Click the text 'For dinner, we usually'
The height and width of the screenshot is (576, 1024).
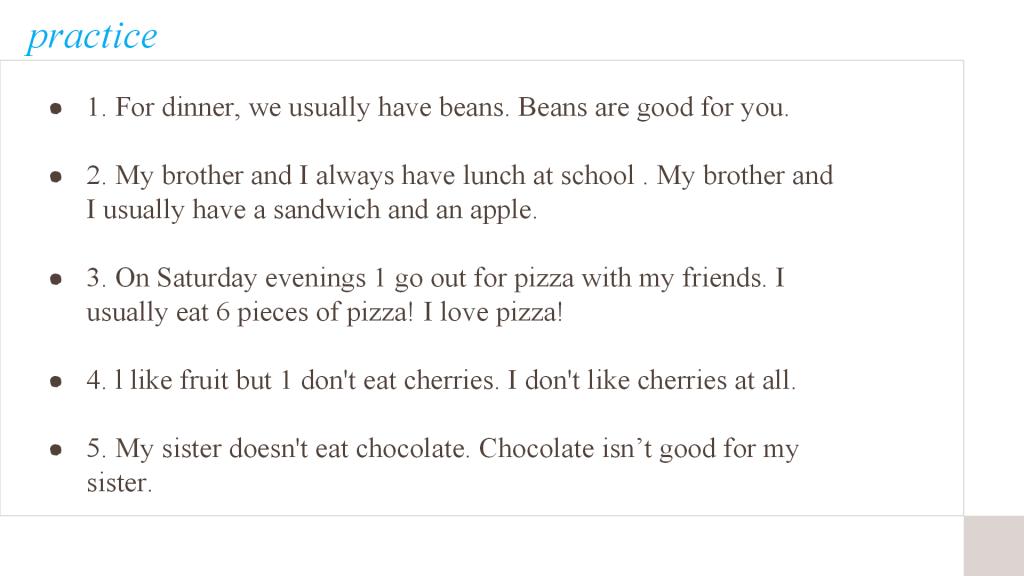(242, 108)
